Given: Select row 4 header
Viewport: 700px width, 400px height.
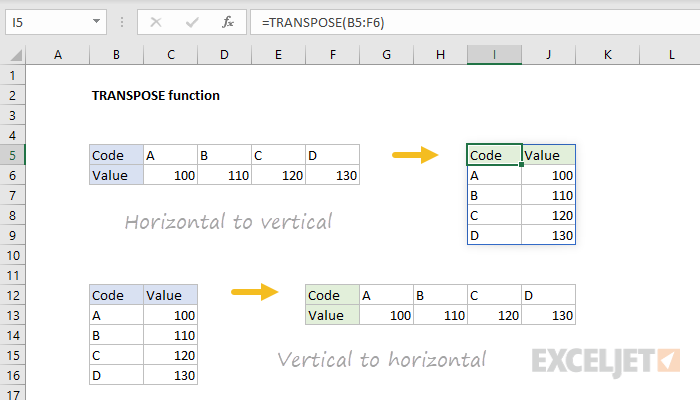Looking at the screenshot, I should [12, 135].
